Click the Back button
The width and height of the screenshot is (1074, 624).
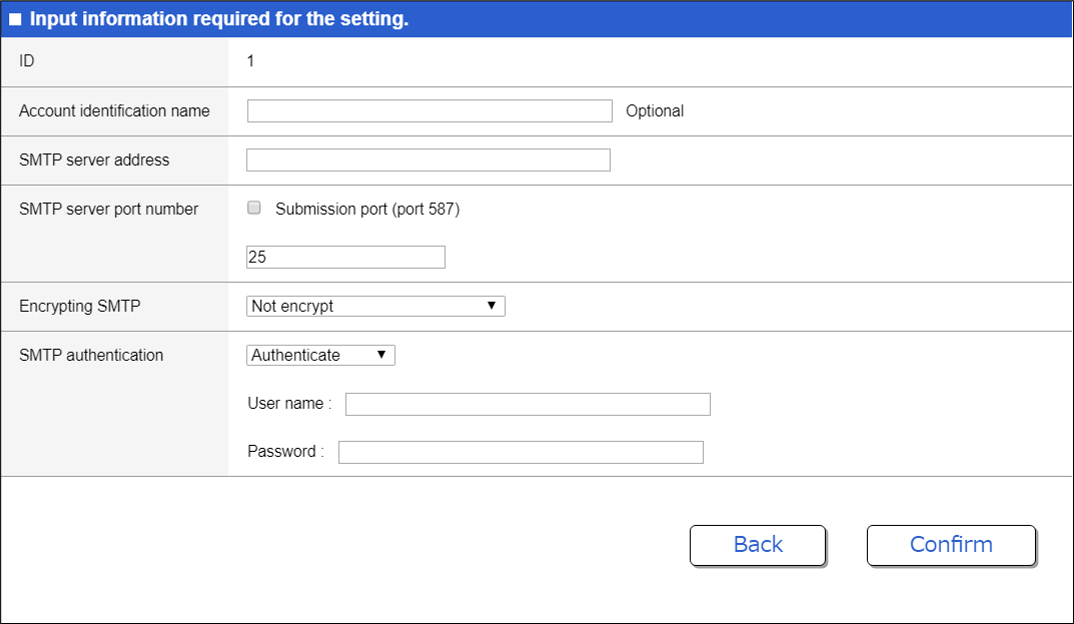coord(757,545)
